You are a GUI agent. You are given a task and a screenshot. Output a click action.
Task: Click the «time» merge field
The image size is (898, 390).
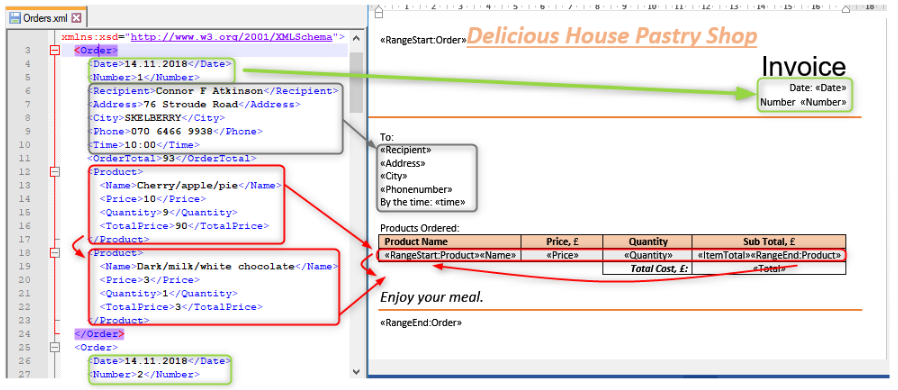[450, 202]
